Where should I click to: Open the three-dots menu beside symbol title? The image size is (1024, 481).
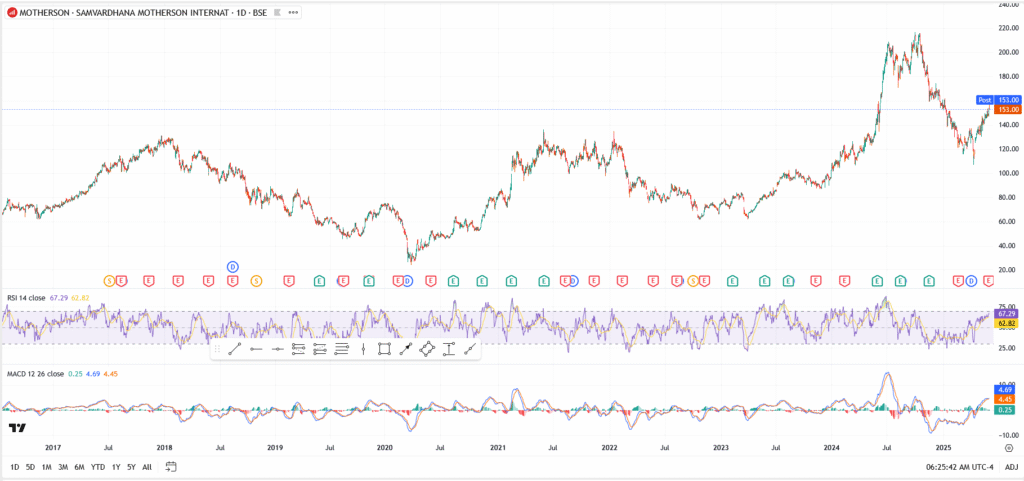[292, 13]
